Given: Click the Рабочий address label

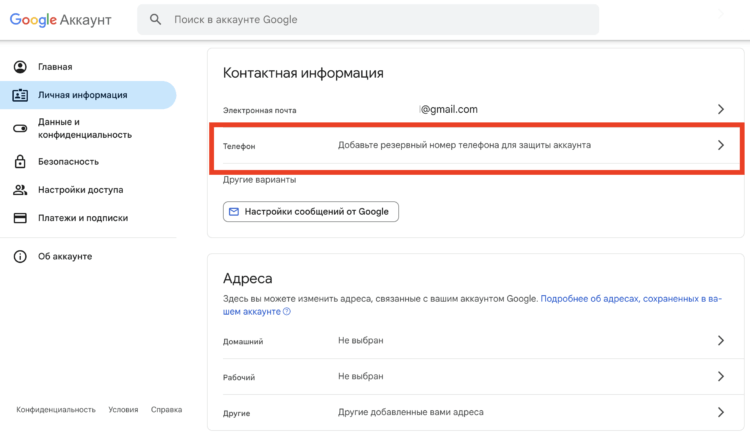Looking at the screenshot, I should pos(239,377).
